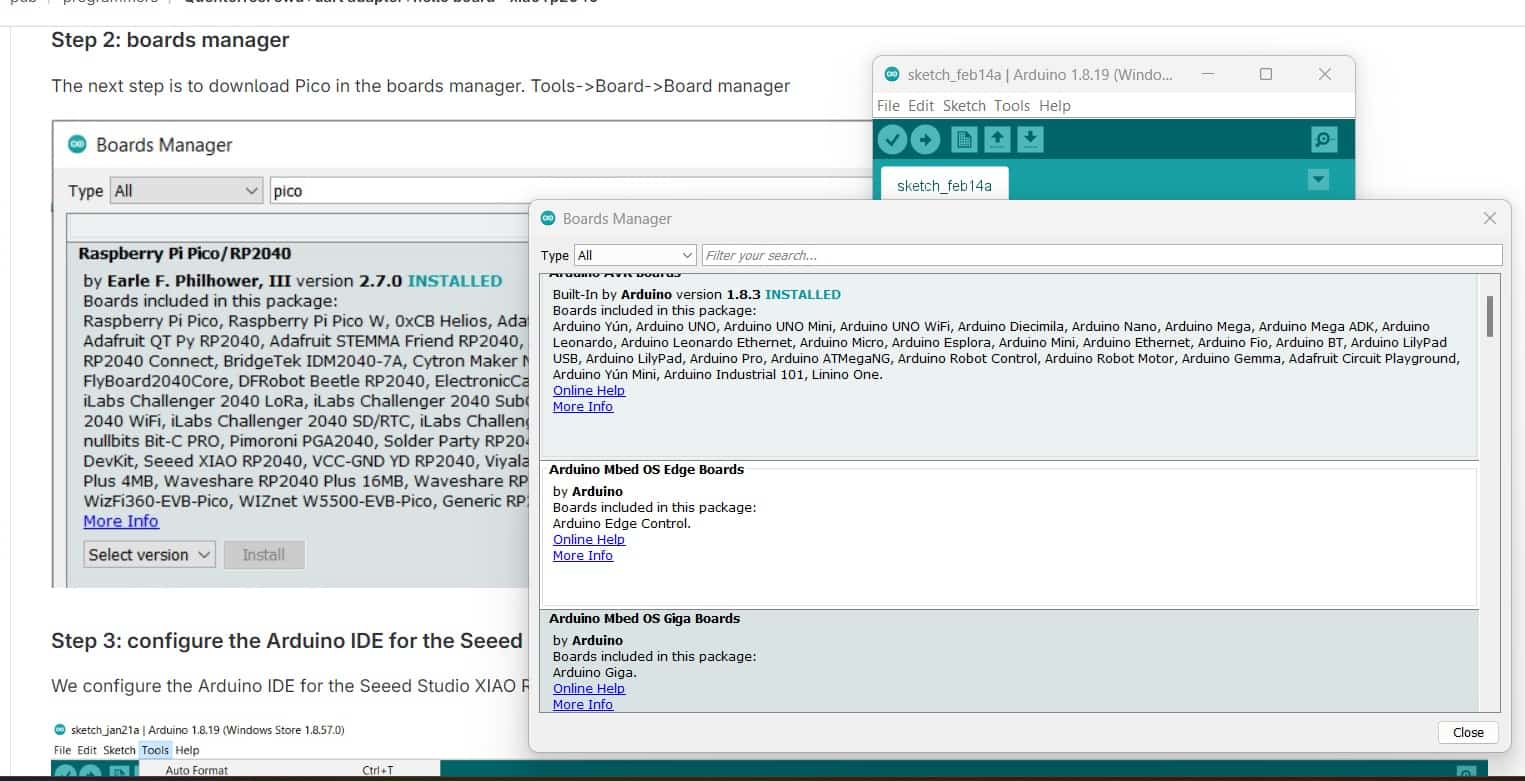Screen dimensions: 1525x781
Task: Click Online Help link under Arduino AVR Boards
Action: point(589,391)
